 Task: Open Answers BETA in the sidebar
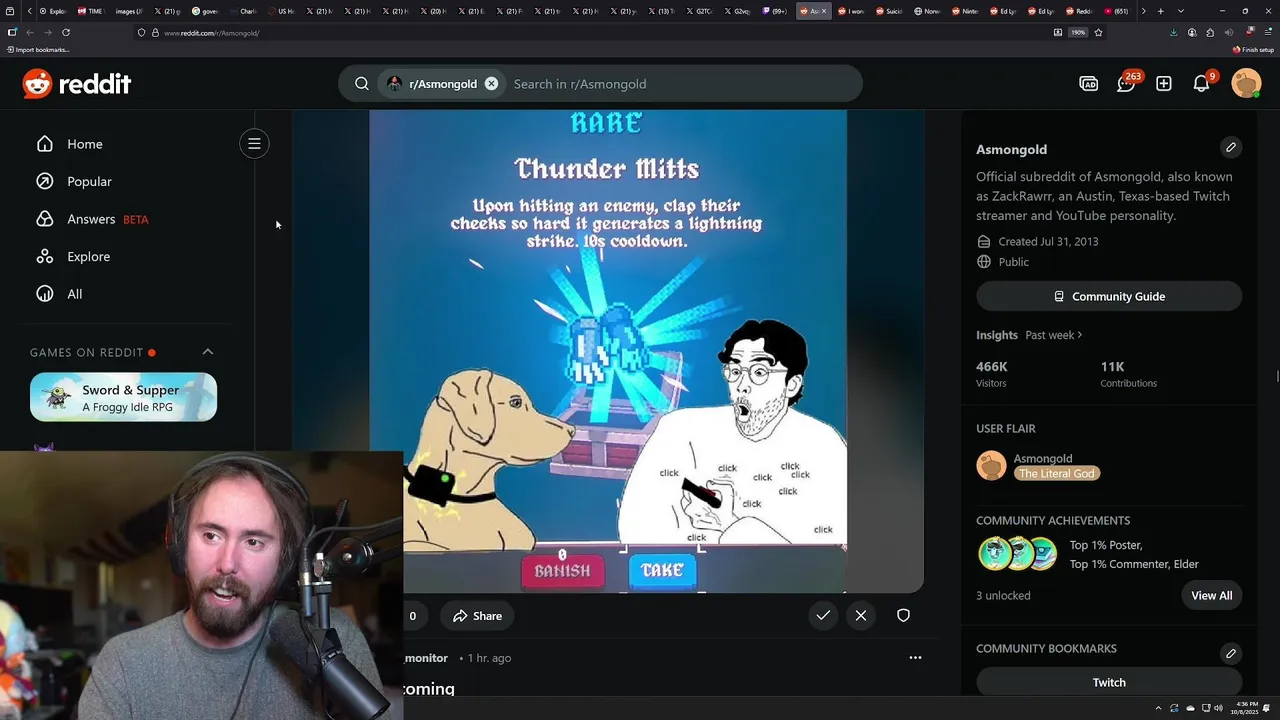coord(92,219)
